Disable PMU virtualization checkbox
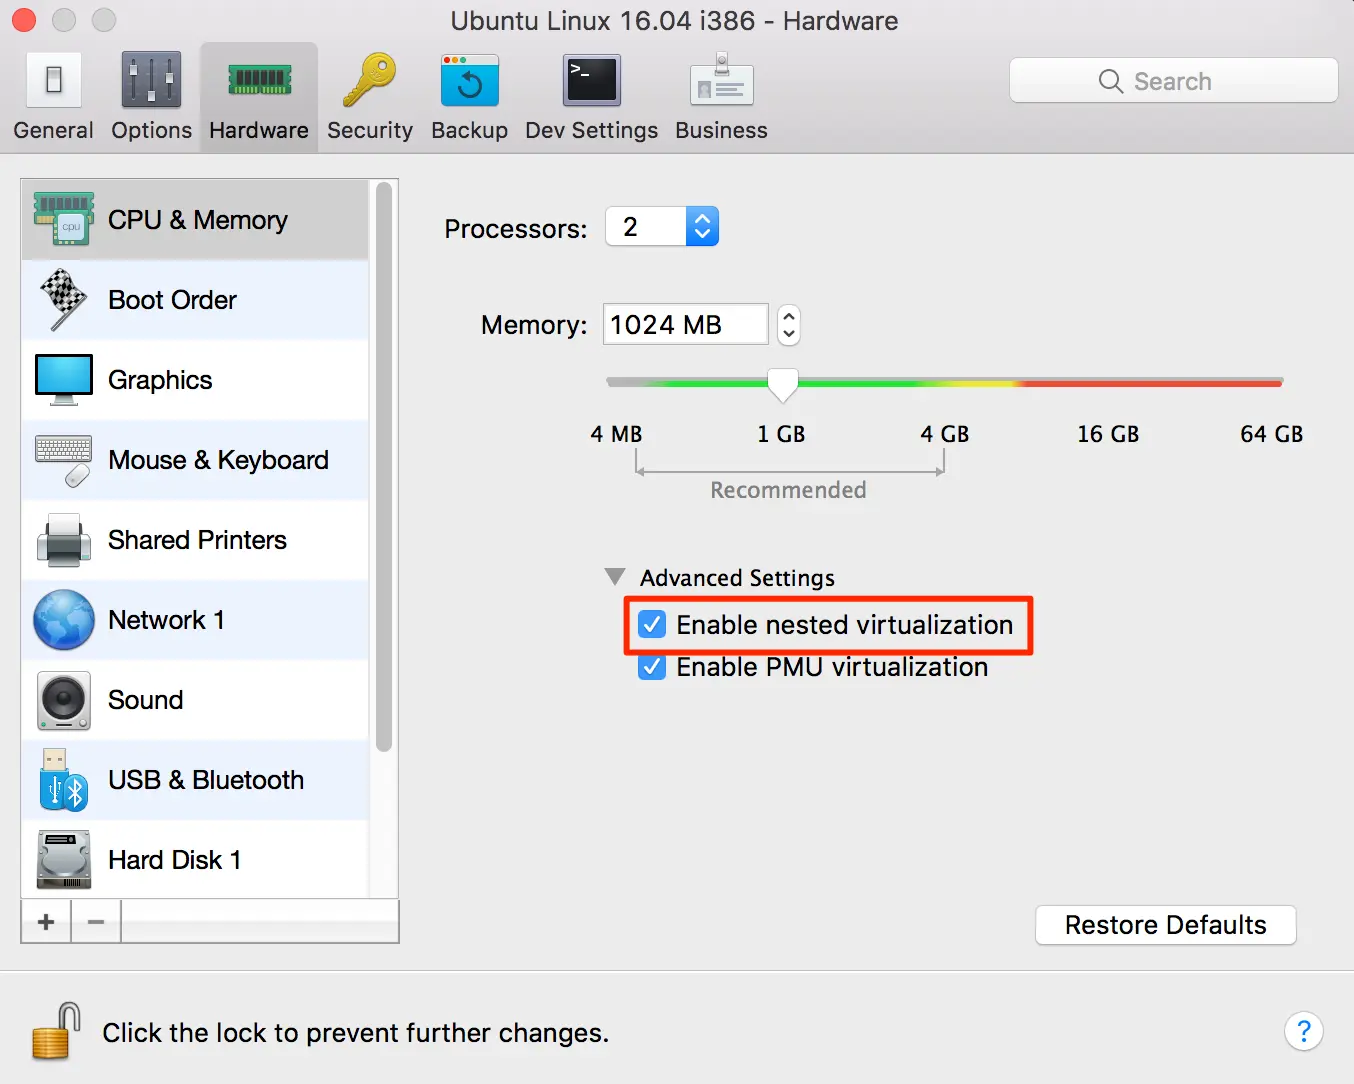 652,667
